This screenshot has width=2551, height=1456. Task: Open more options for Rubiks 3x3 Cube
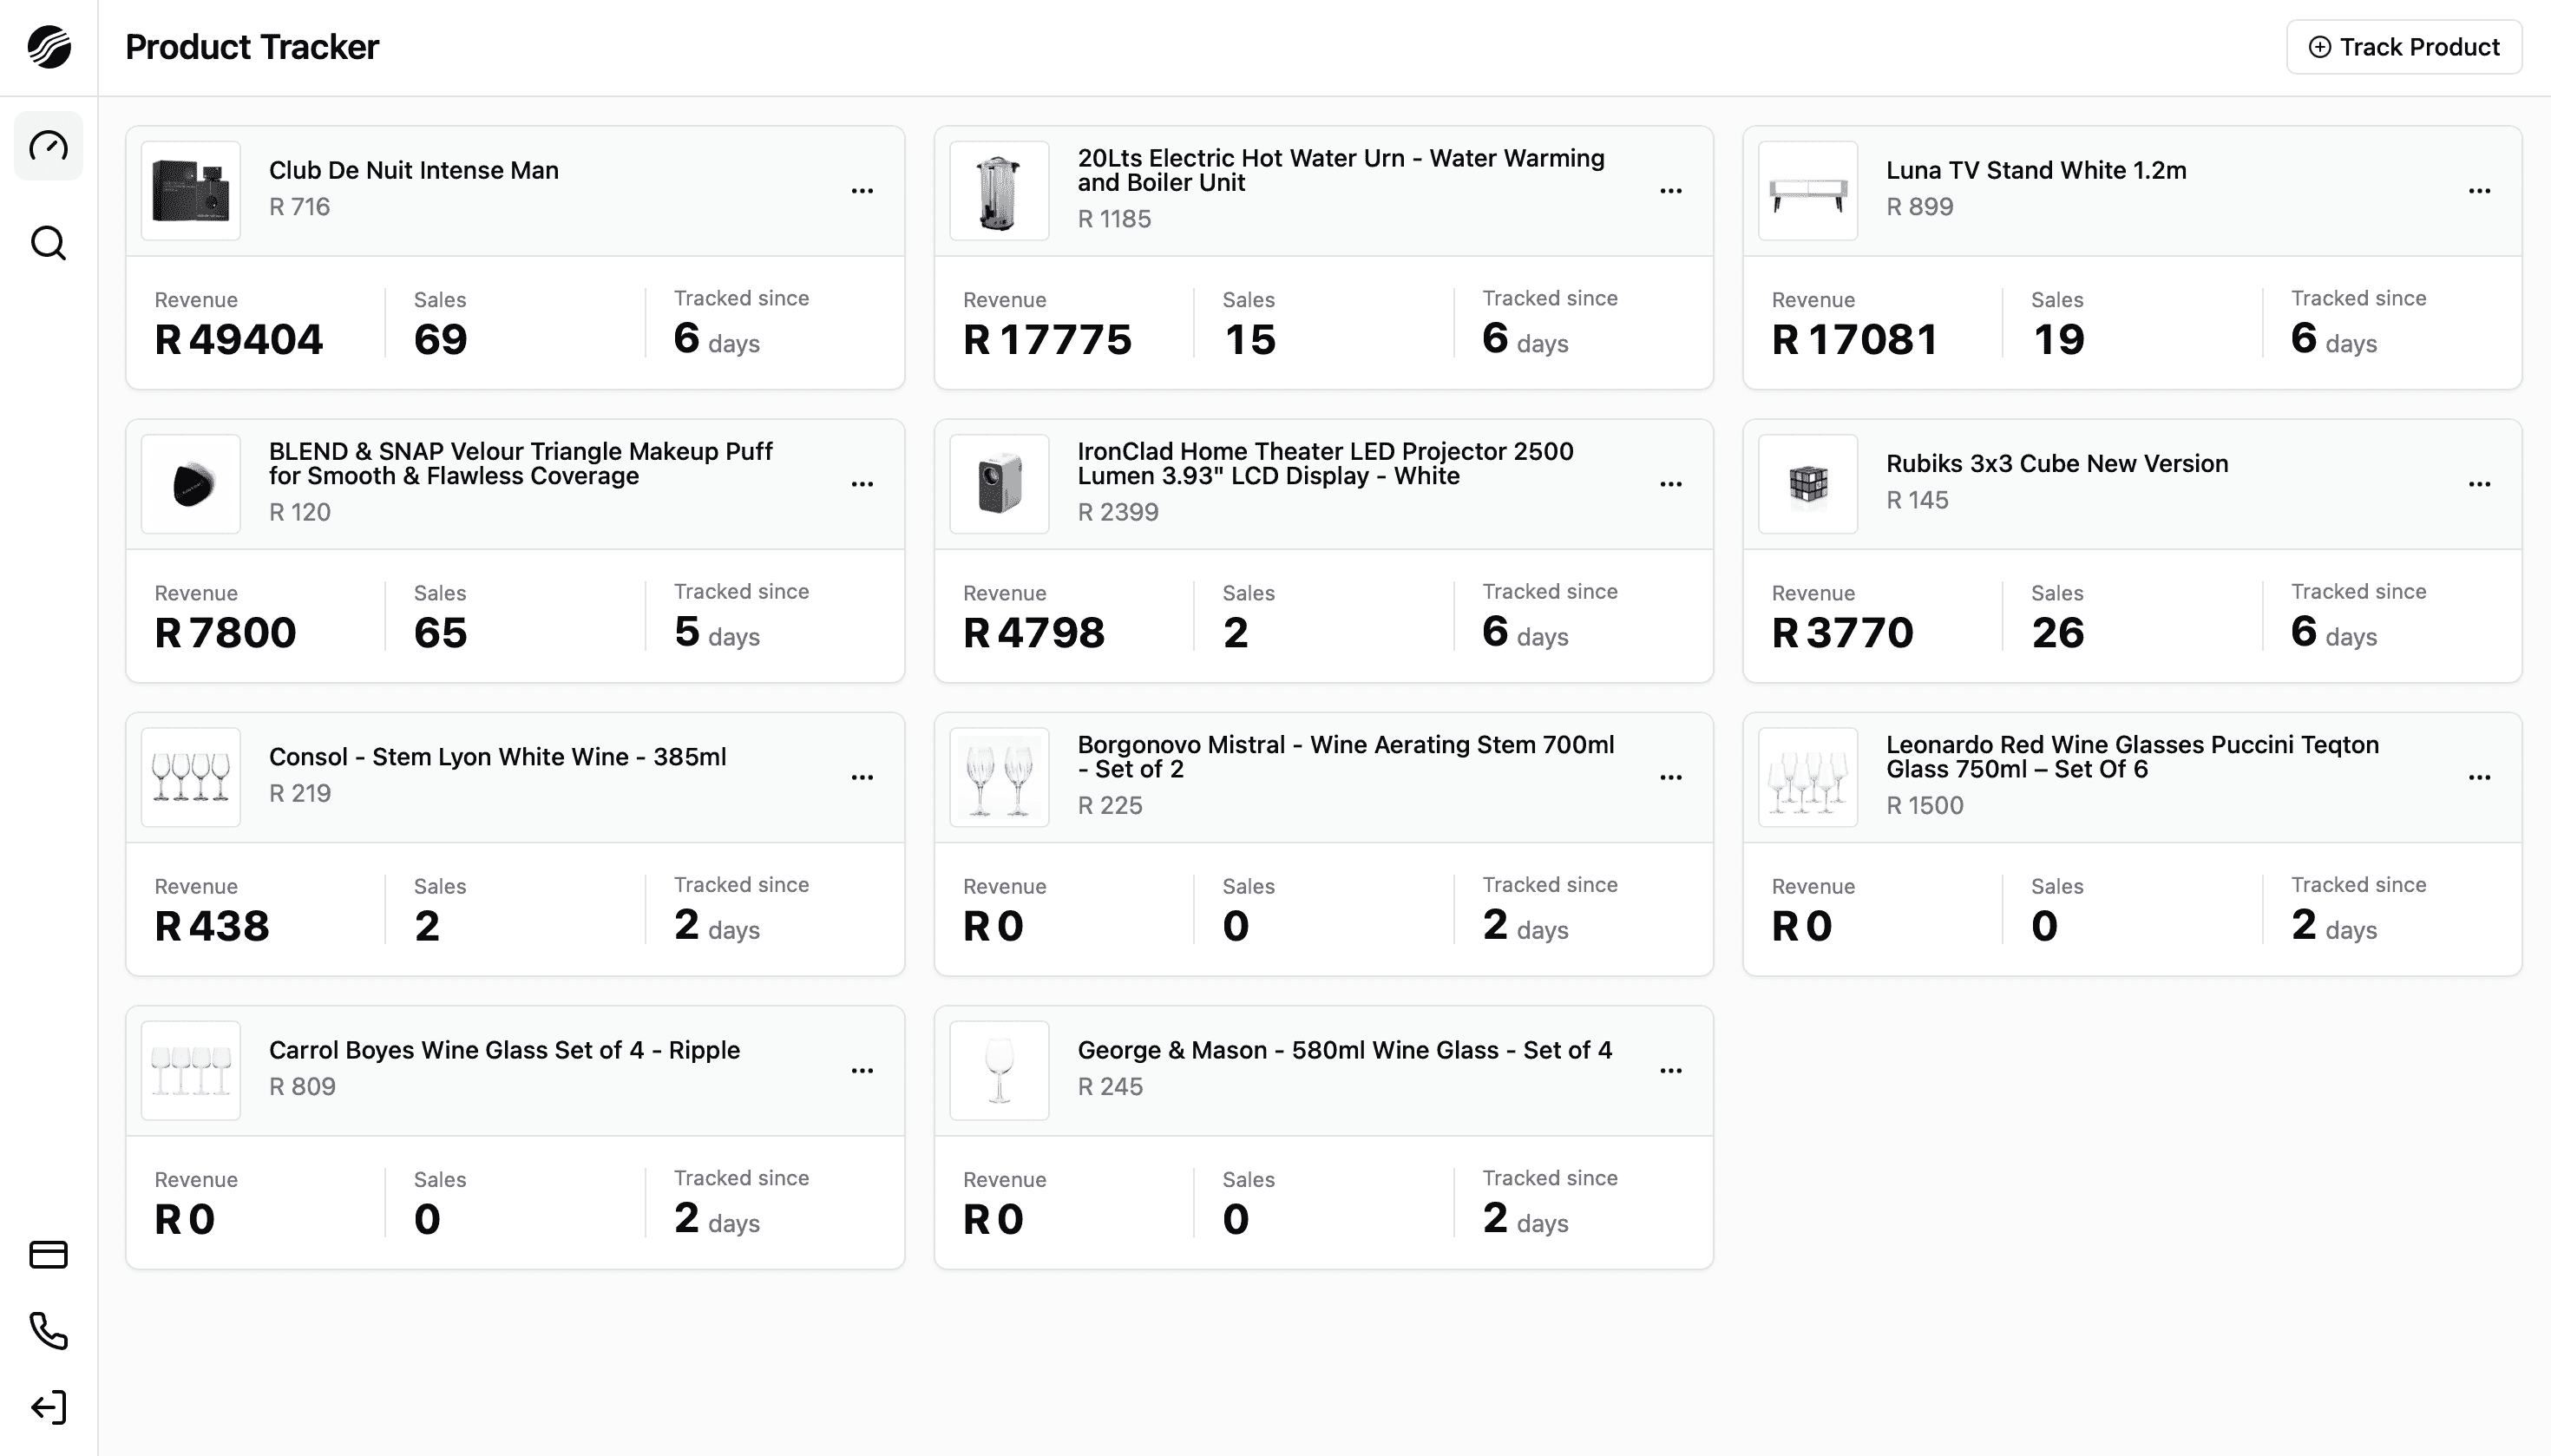click(2479, 484)
